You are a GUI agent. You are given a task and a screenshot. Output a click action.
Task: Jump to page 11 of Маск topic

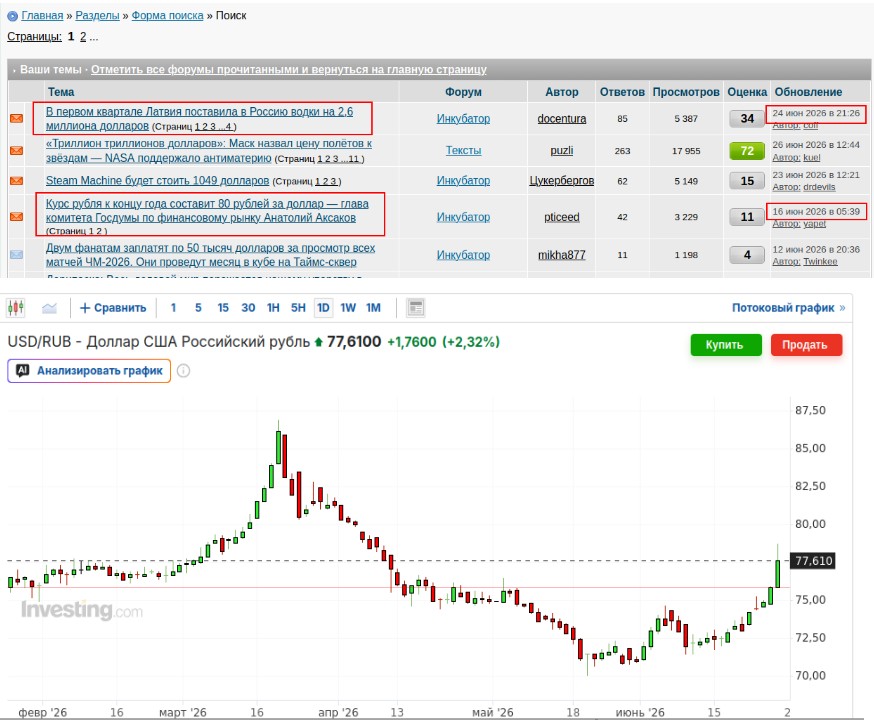click(355, 159)
